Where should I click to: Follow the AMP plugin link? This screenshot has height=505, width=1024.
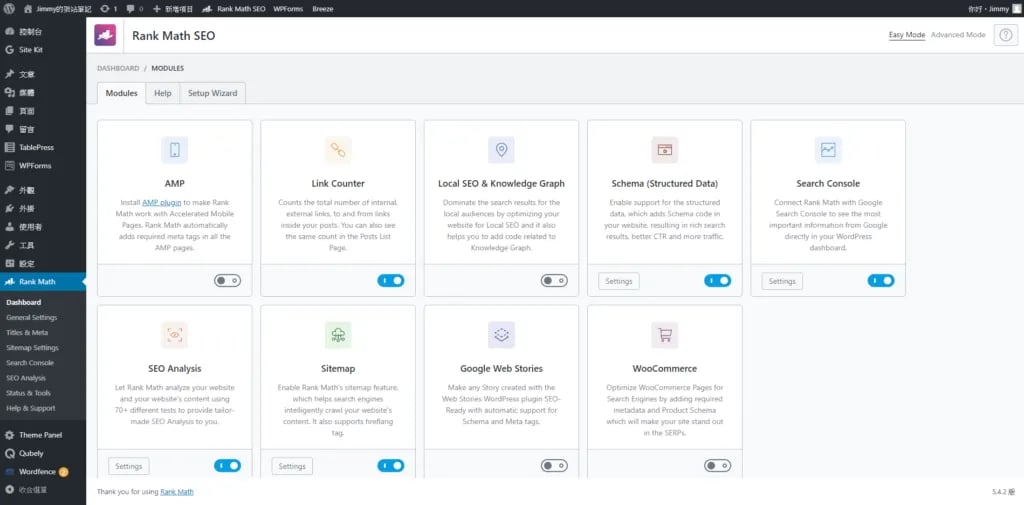[162, 203]
